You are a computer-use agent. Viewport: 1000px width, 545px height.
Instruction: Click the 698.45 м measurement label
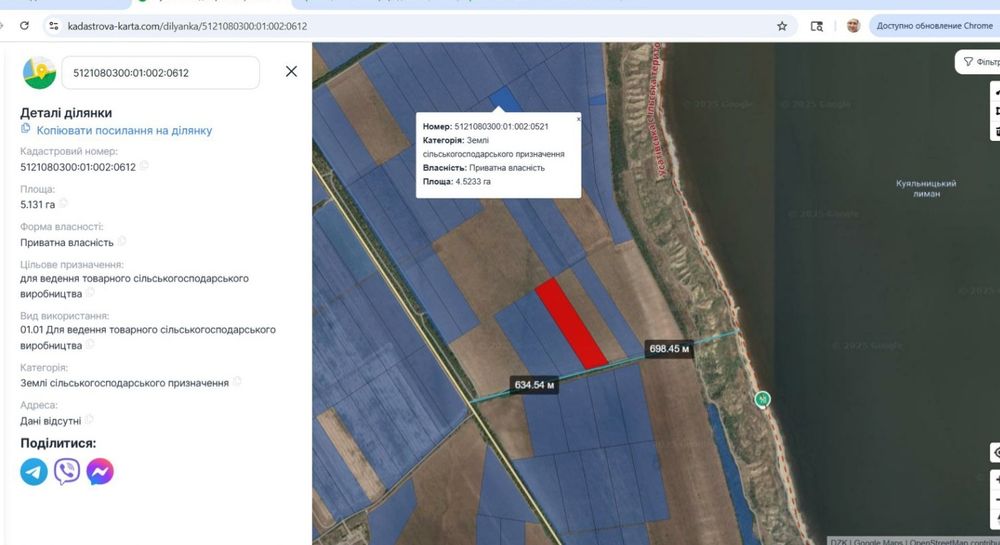[x=669, y=349]
